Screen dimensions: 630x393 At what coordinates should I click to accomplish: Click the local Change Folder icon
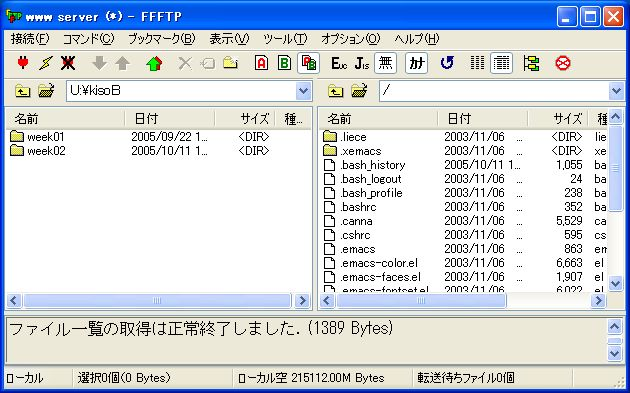tap(46, 91)
